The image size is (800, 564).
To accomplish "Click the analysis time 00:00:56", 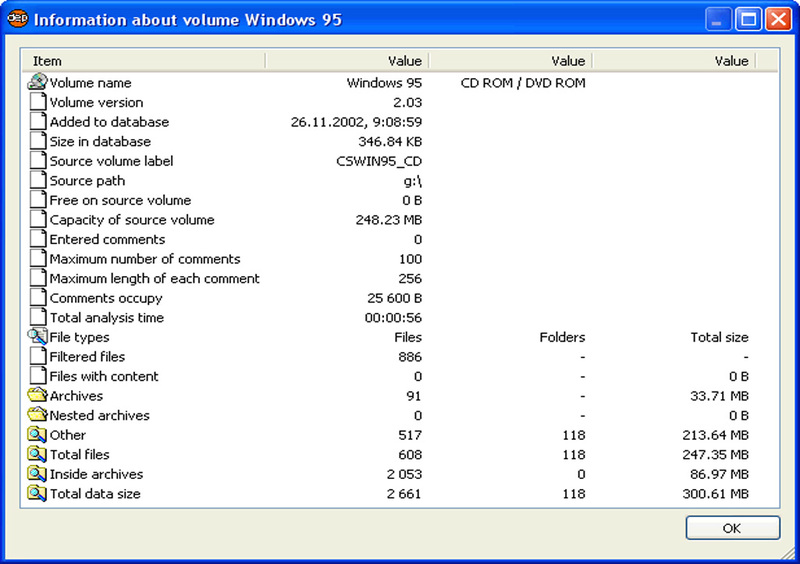I will click(393, 317).
